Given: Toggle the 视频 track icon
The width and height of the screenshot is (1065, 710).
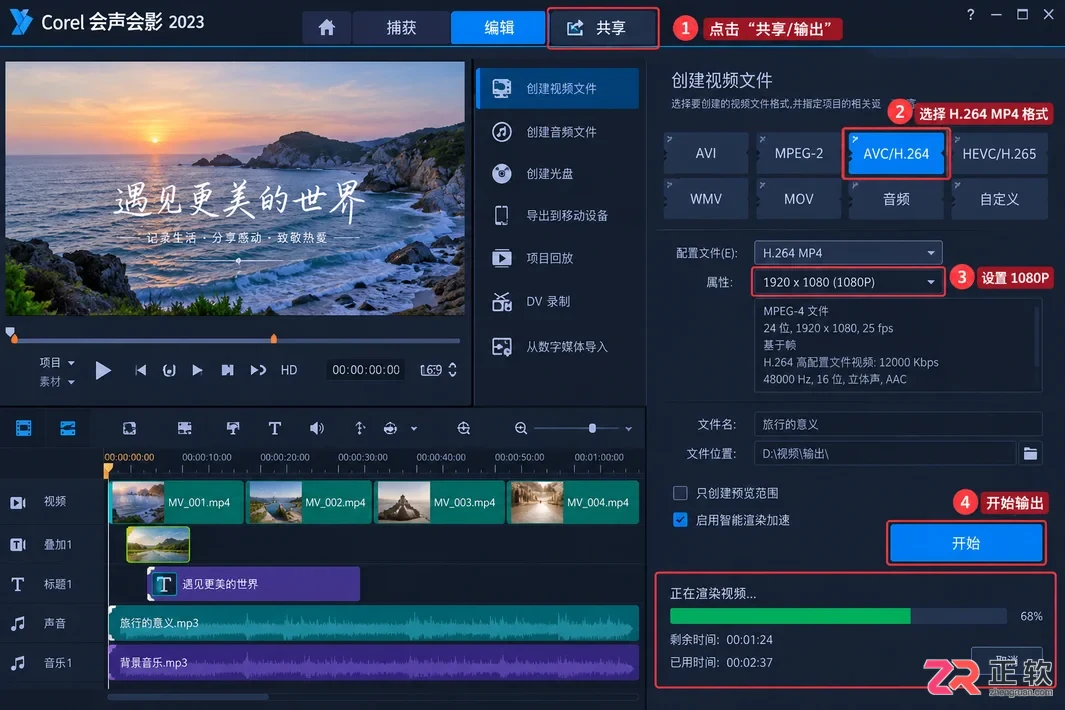Looking at the screenshot, I should pyautogui.click(x=18, y=502).
